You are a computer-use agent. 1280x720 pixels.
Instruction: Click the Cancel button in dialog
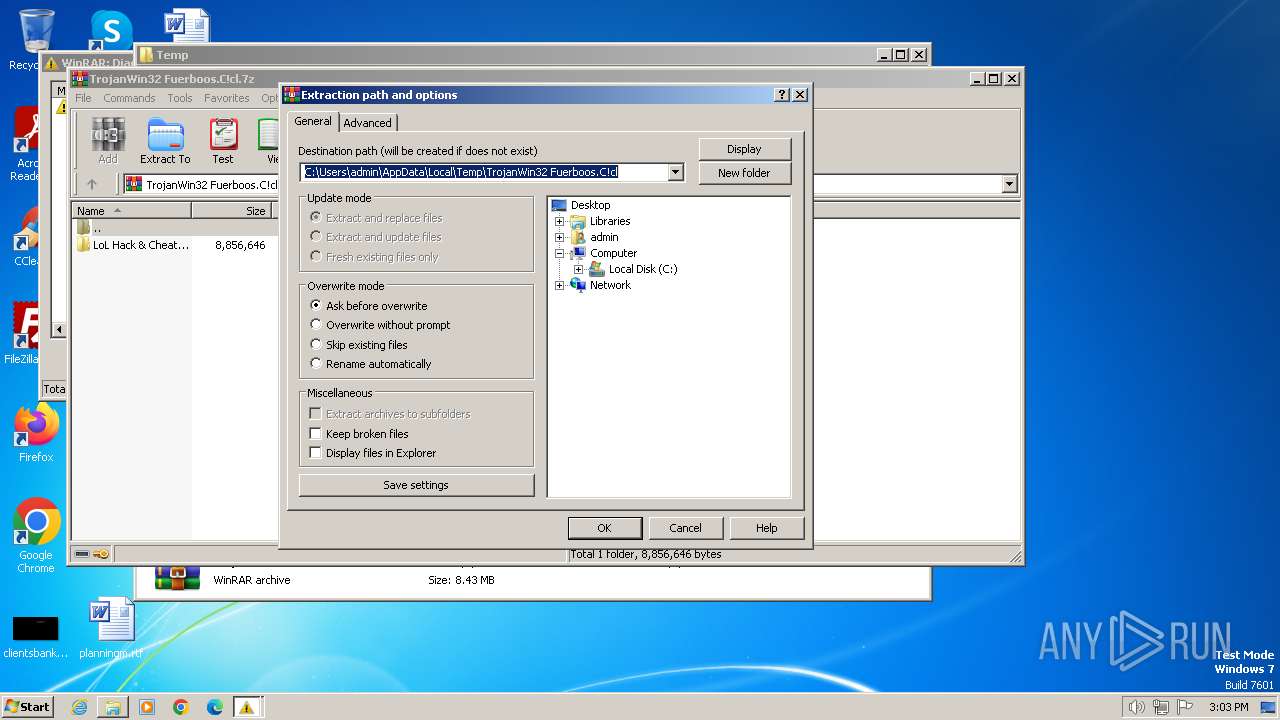pos(685,528)
